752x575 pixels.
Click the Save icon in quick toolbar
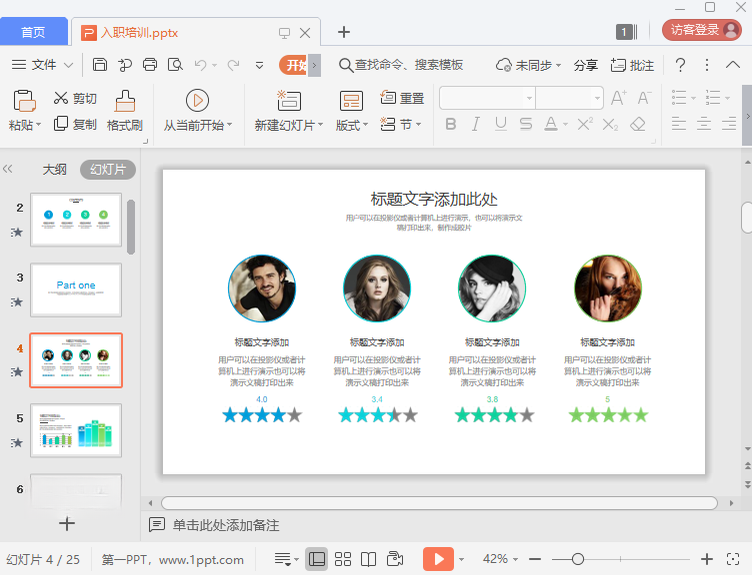tap(100, 64)
